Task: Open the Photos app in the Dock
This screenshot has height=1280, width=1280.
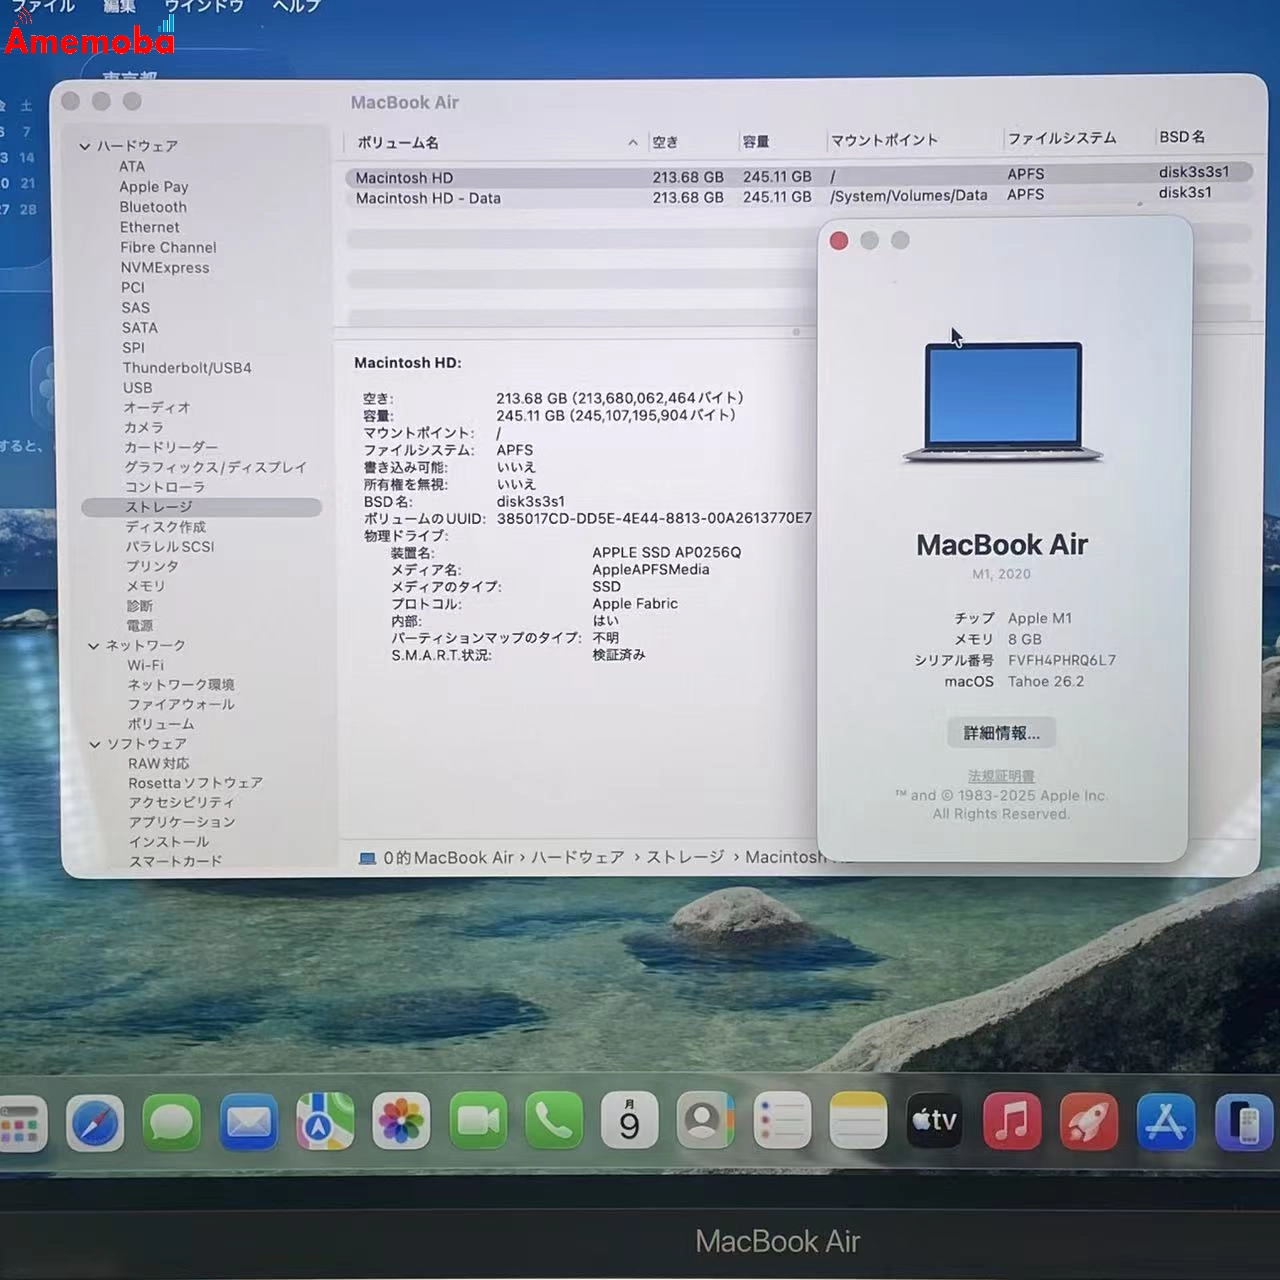Action: point(401,1122)
